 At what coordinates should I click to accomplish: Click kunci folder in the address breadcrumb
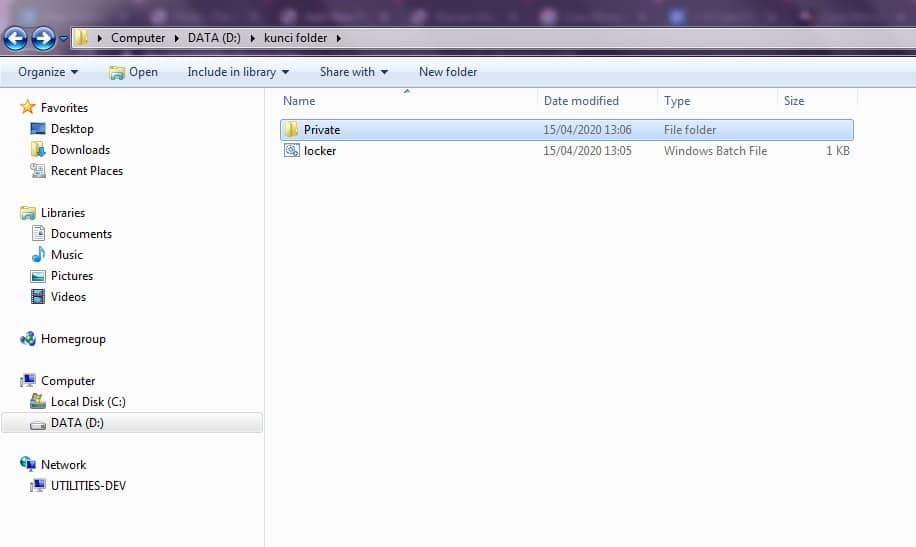pyautogui.click(x=295, y=38)
